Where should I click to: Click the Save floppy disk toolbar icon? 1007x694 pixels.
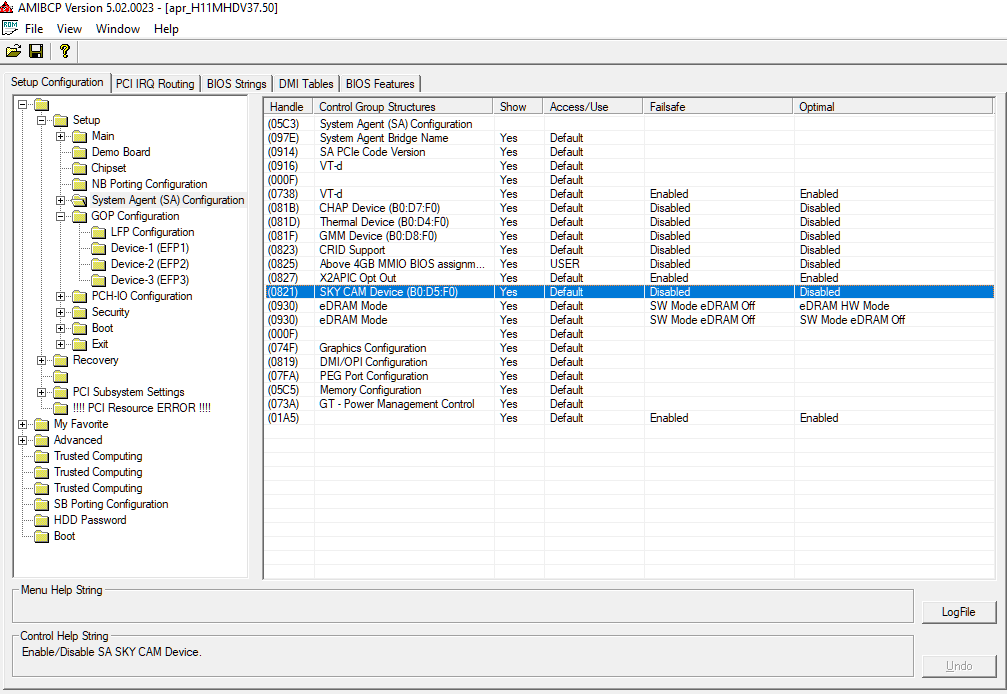point(37,51)
